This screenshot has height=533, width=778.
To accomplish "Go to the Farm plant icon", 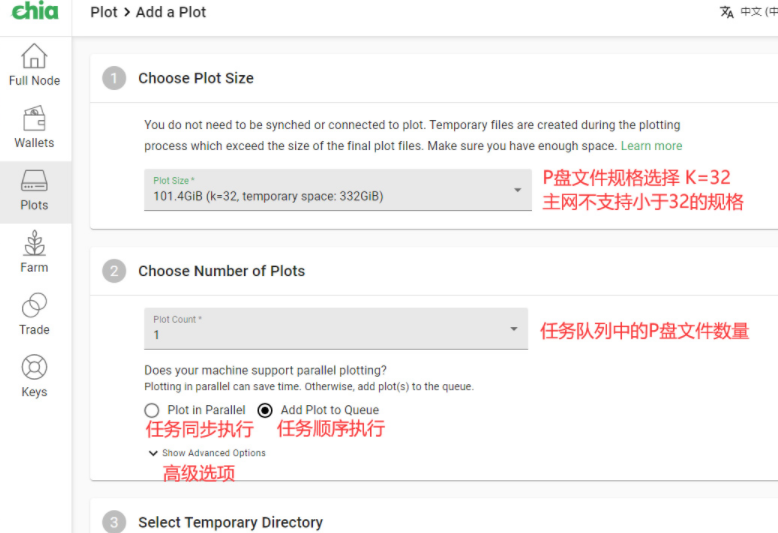I will 34,244.
